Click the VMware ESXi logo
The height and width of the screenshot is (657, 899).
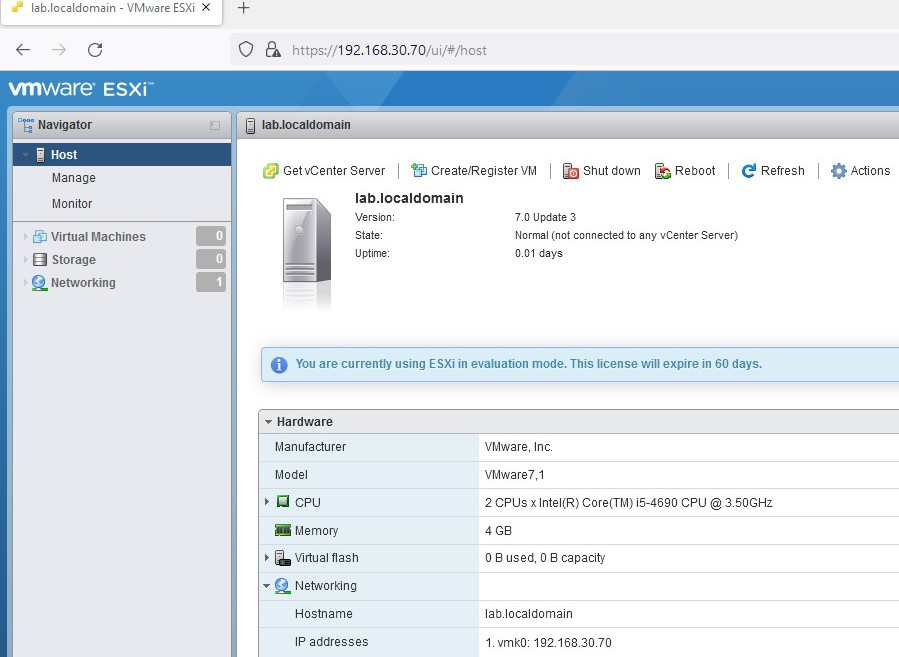pyautogui.click(x=81, y=89)
